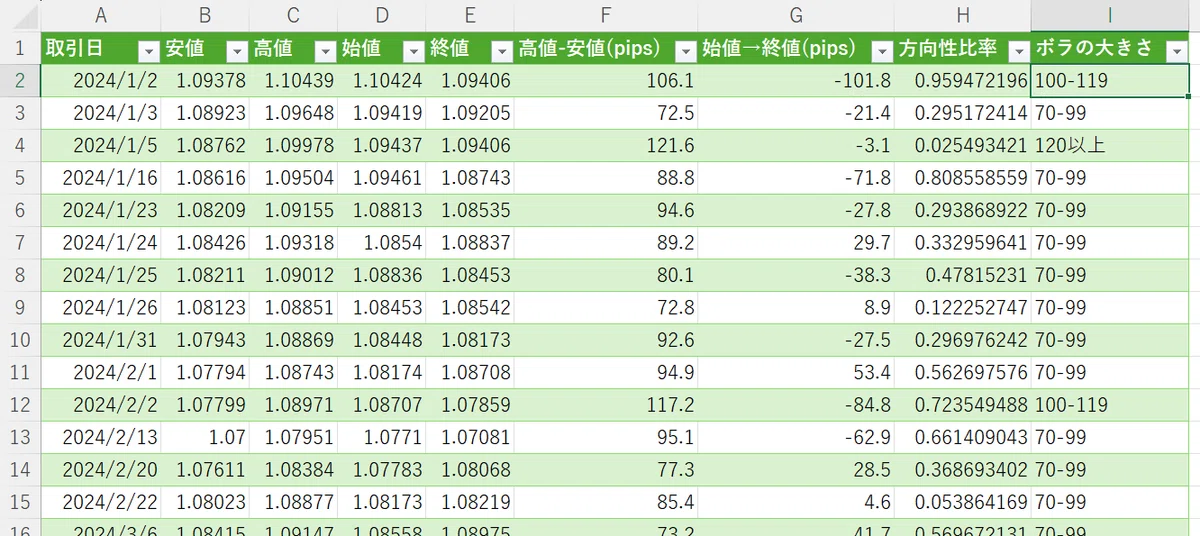Select column H header
The width and height of the screenshot is (1200, 536).
(963, 15)
